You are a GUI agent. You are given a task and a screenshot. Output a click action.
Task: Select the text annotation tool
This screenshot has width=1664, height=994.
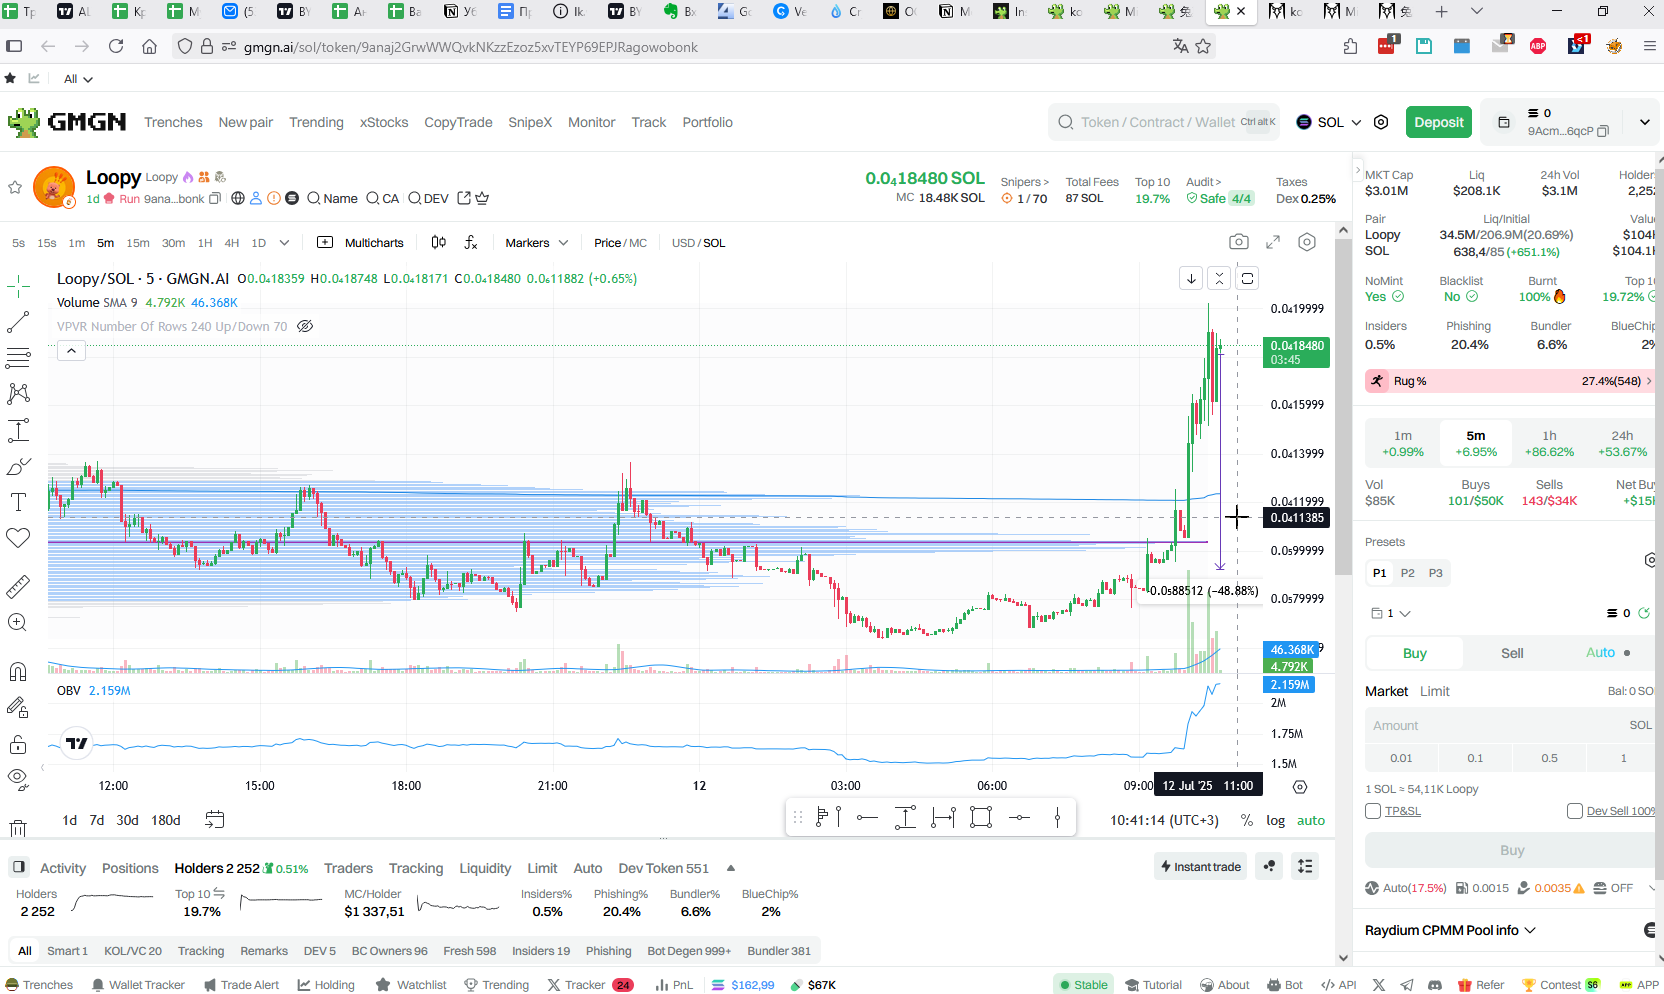click(18, 502)
